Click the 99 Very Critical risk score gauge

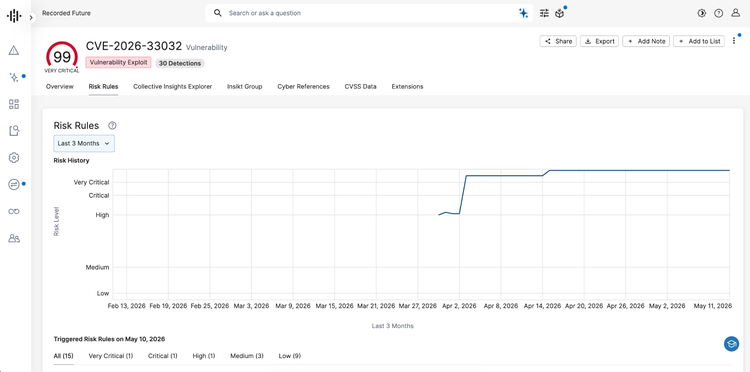click(62, 57)
